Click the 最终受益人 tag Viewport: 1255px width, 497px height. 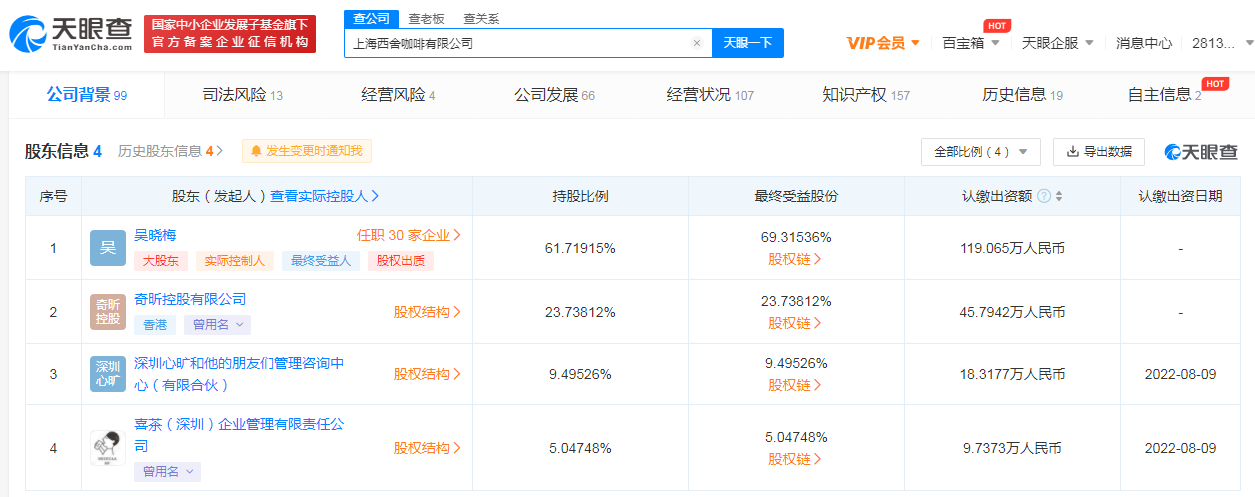coord(321,261)
